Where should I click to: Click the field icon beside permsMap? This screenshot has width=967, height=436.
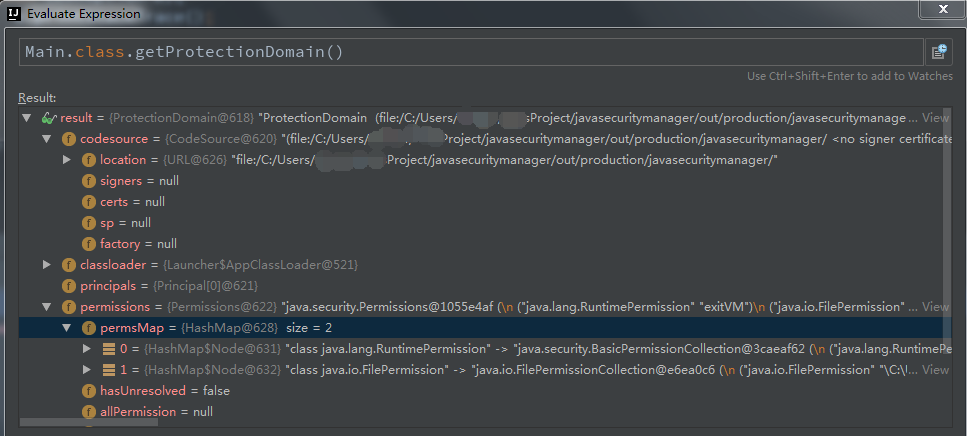89,327
